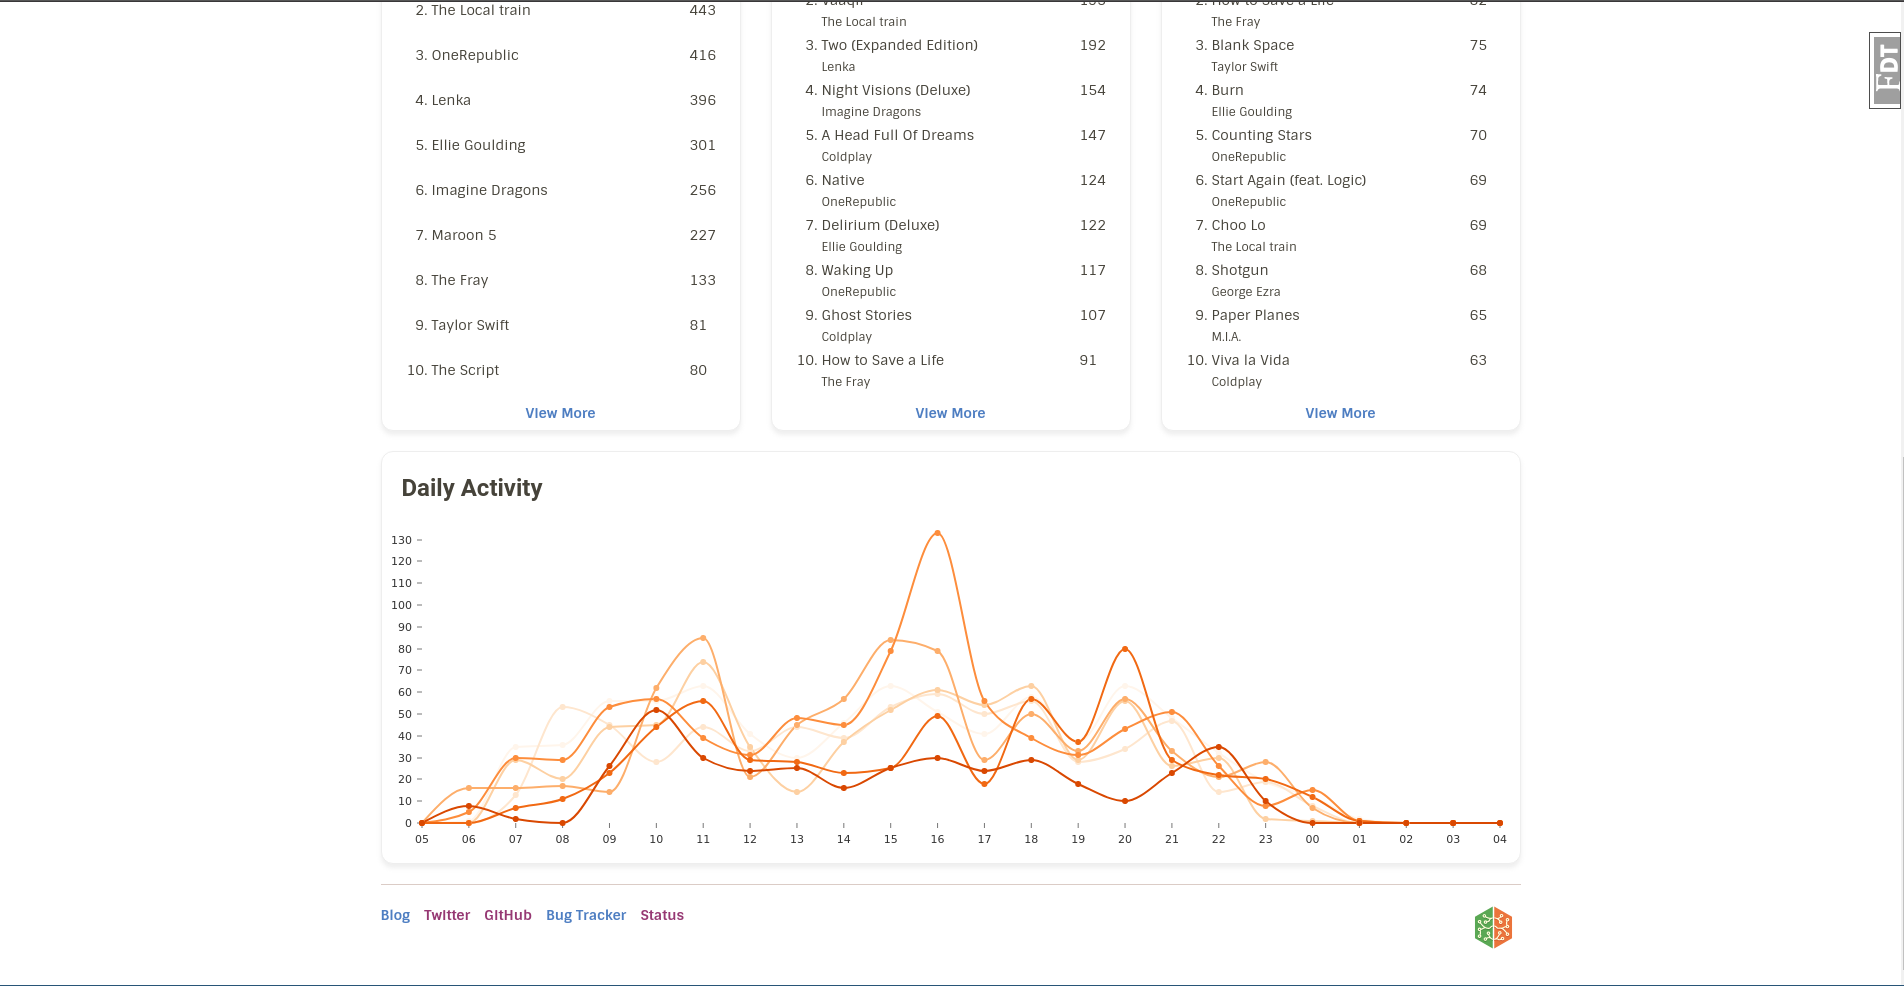This screenshot has width=1904, height=986.
Task: Open track Burn
Action: coord(1228,90)
